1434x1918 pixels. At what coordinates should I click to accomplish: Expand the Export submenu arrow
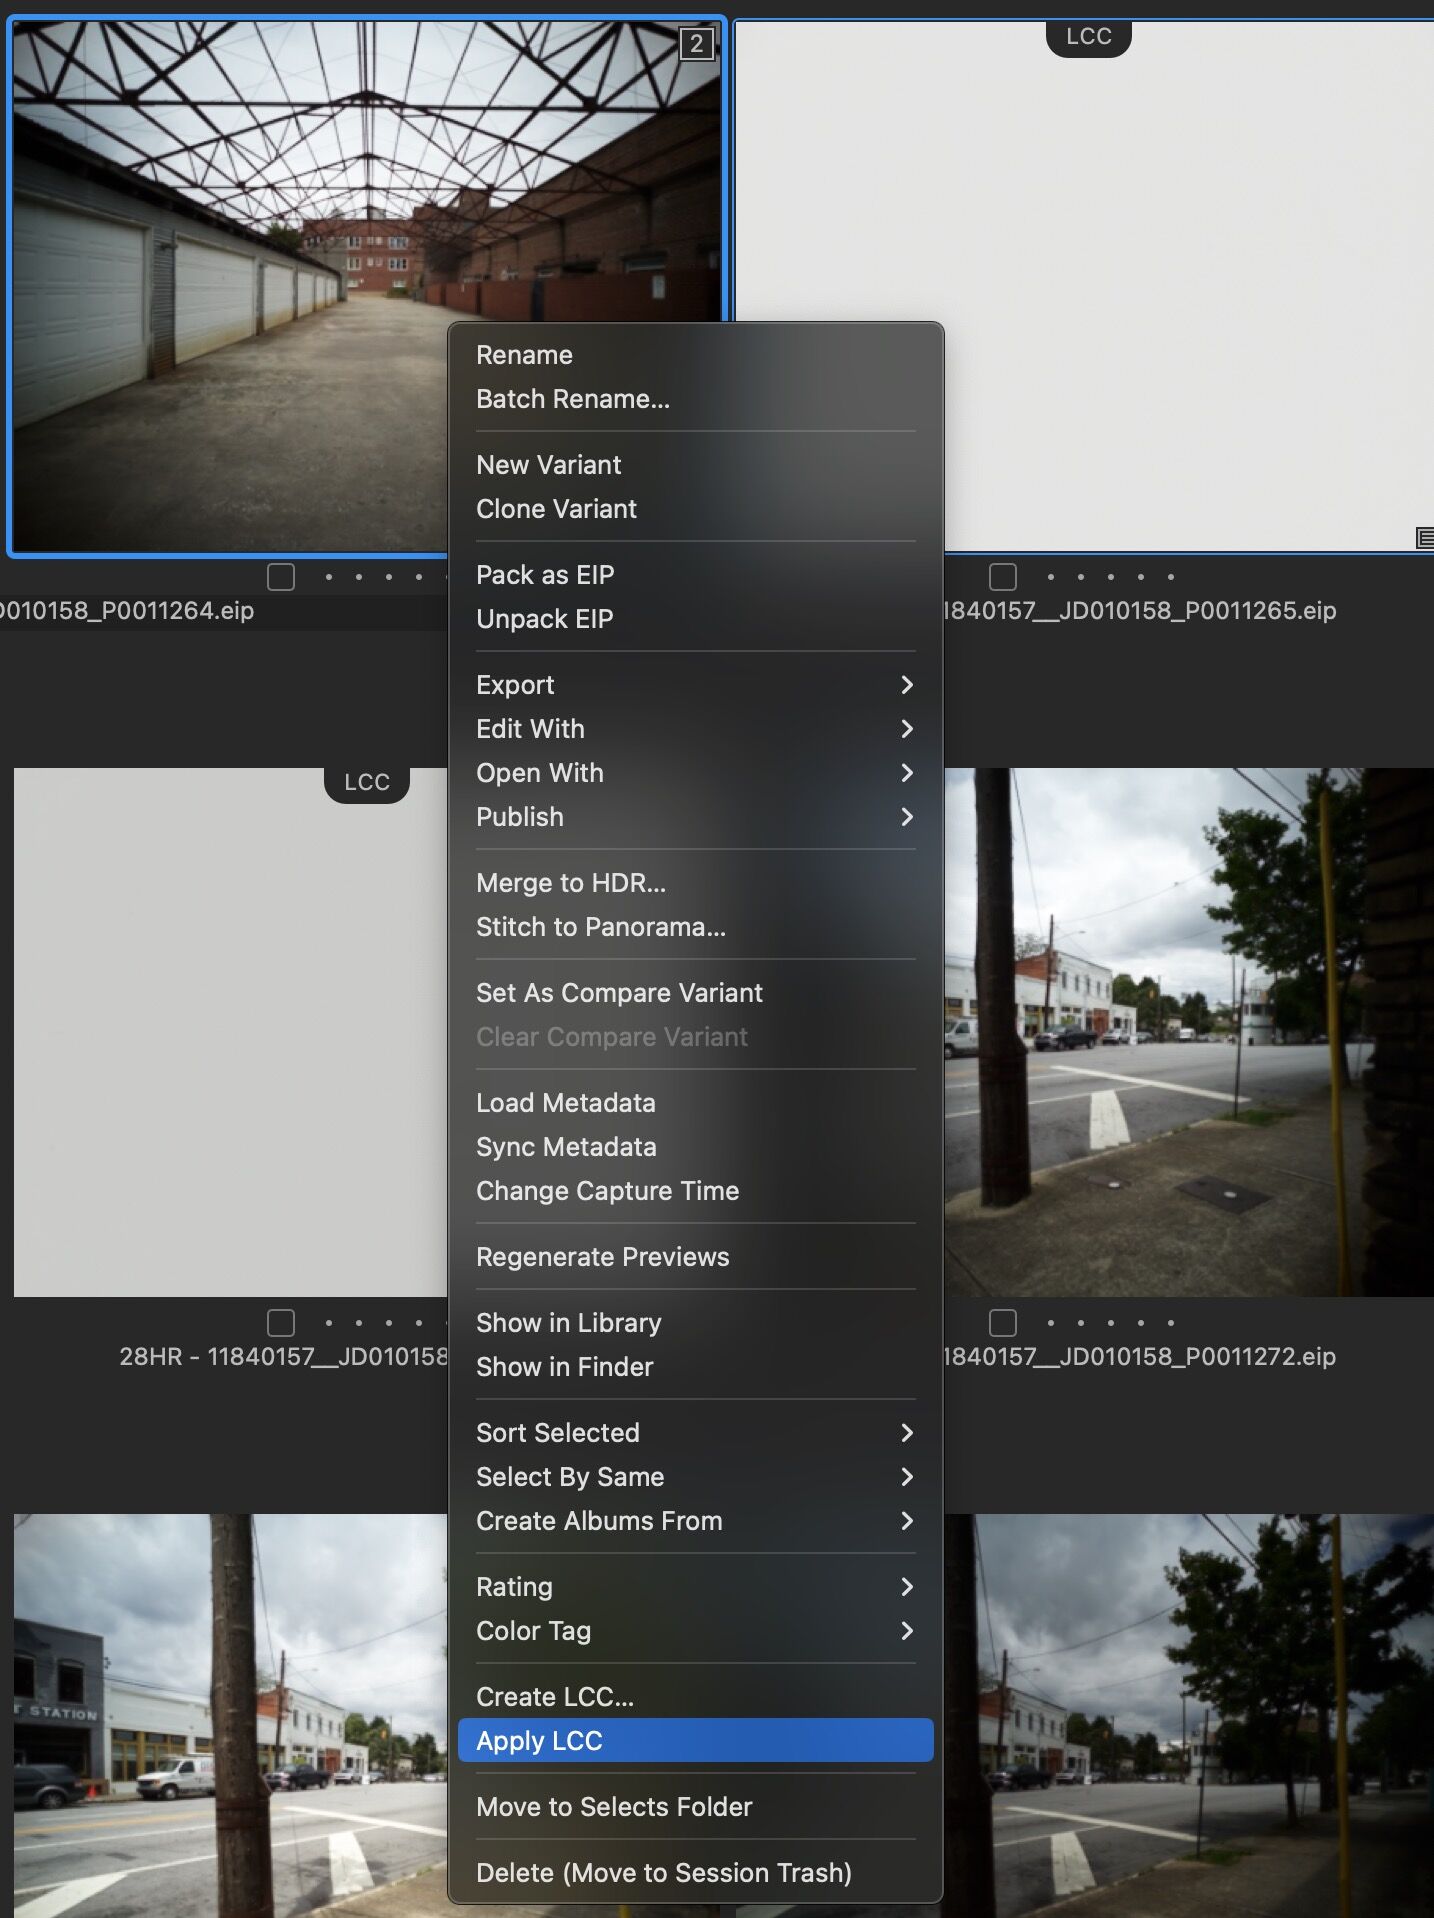point(907,685)
